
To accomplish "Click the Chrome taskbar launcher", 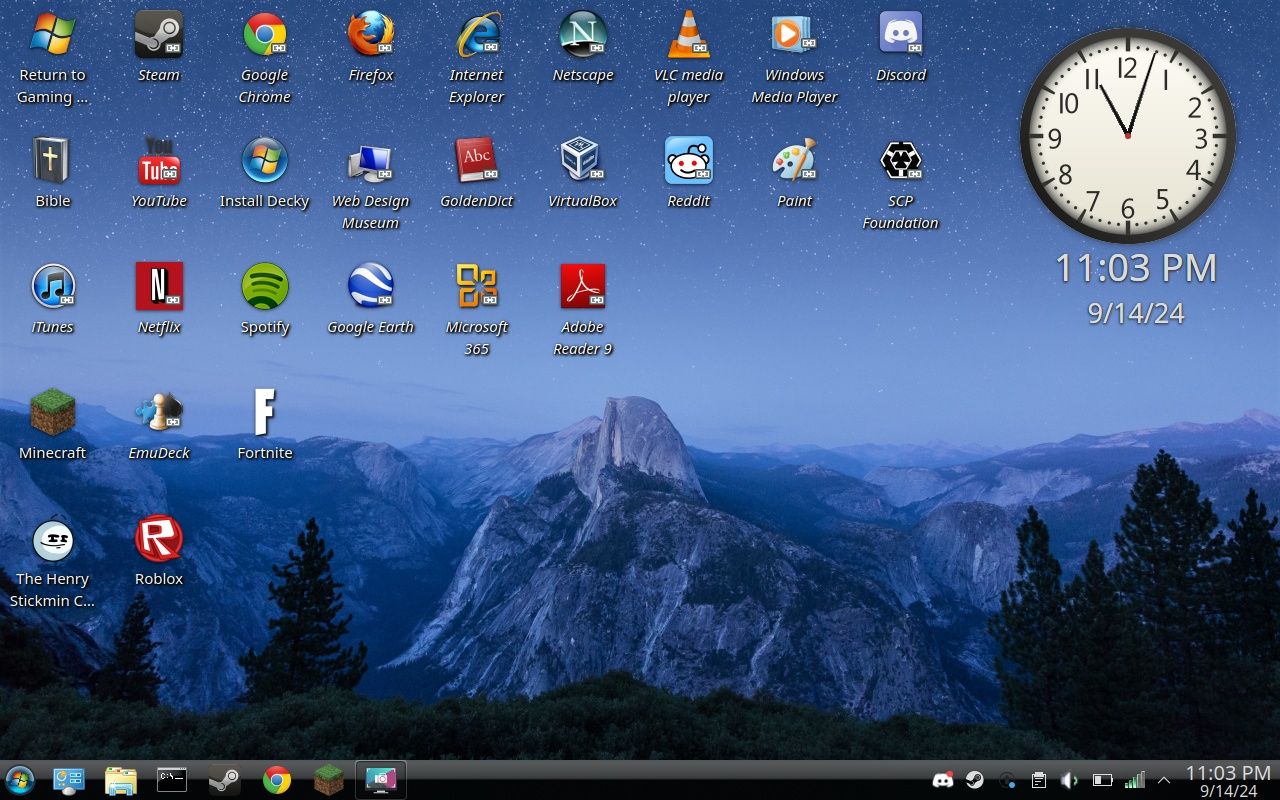I will [x=277, y=780].
